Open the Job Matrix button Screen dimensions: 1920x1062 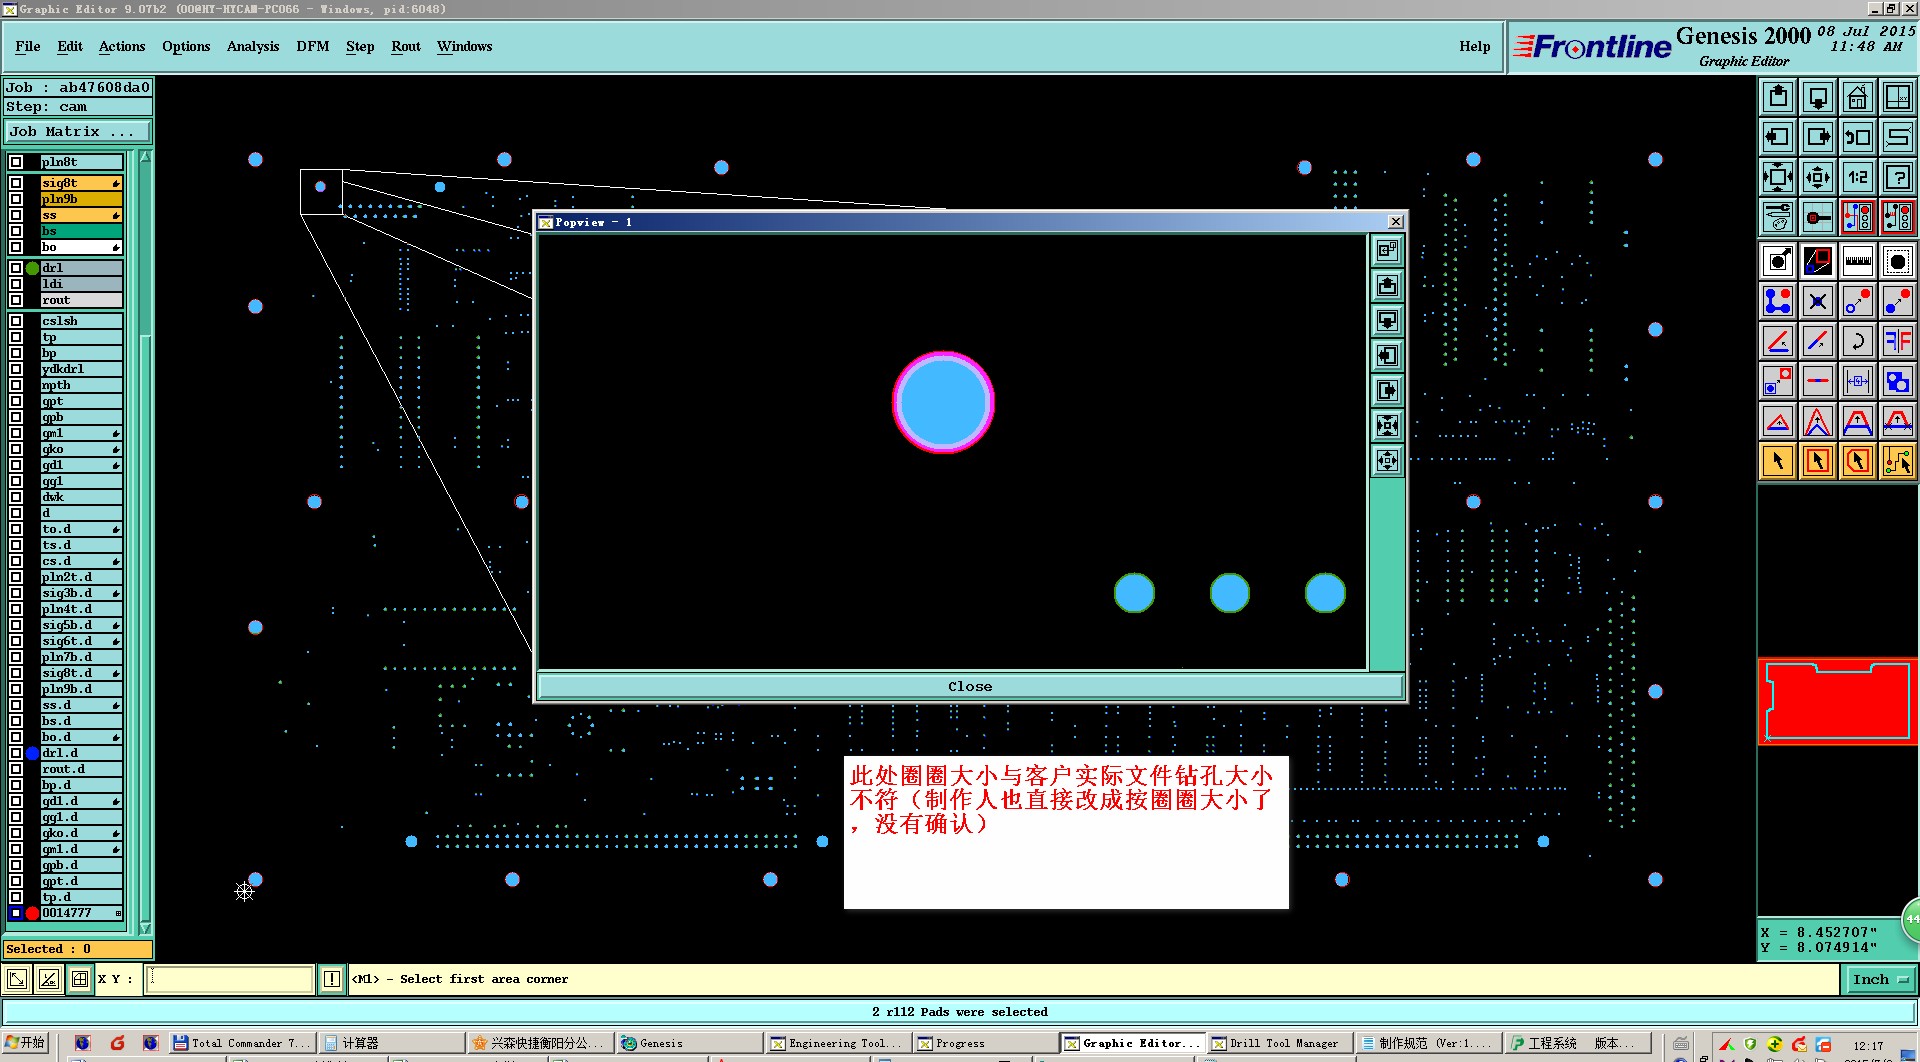point(77,131)
